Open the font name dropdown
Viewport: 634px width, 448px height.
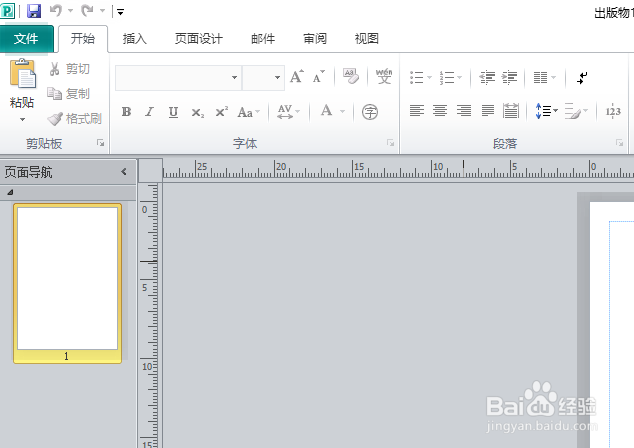click(x=234, y=77)
